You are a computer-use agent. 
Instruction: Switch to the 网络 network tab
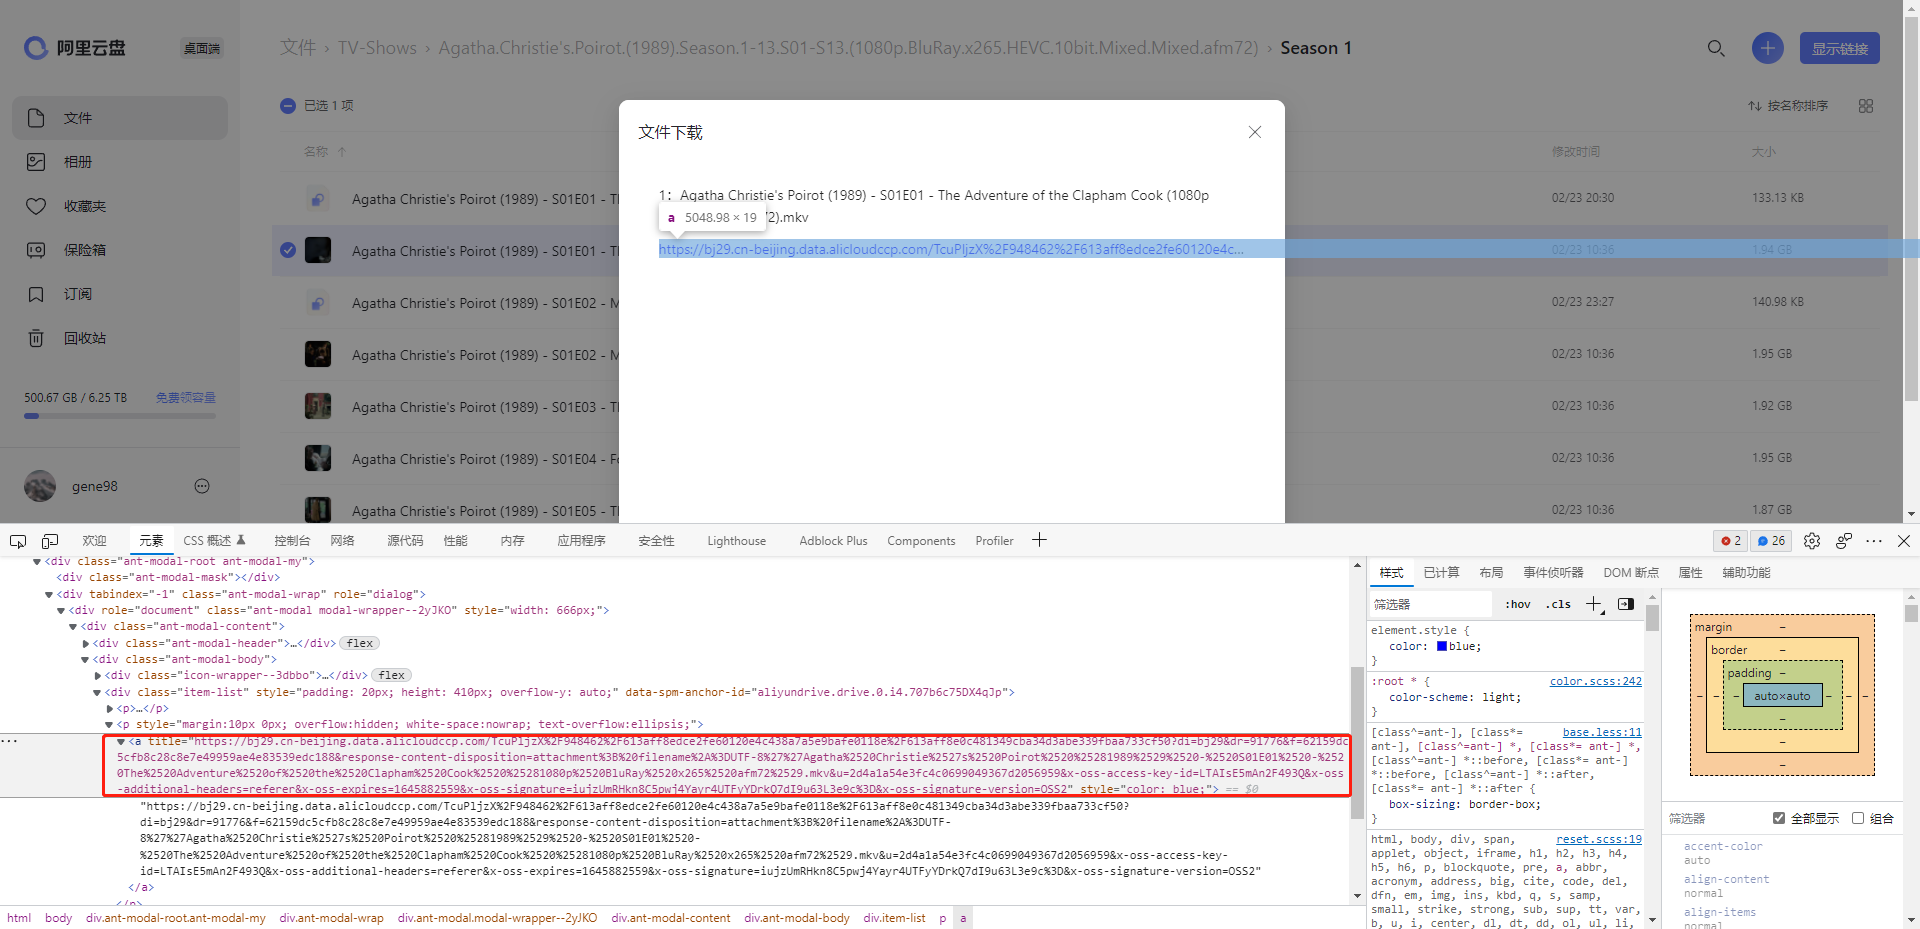[x=343, y=541]
